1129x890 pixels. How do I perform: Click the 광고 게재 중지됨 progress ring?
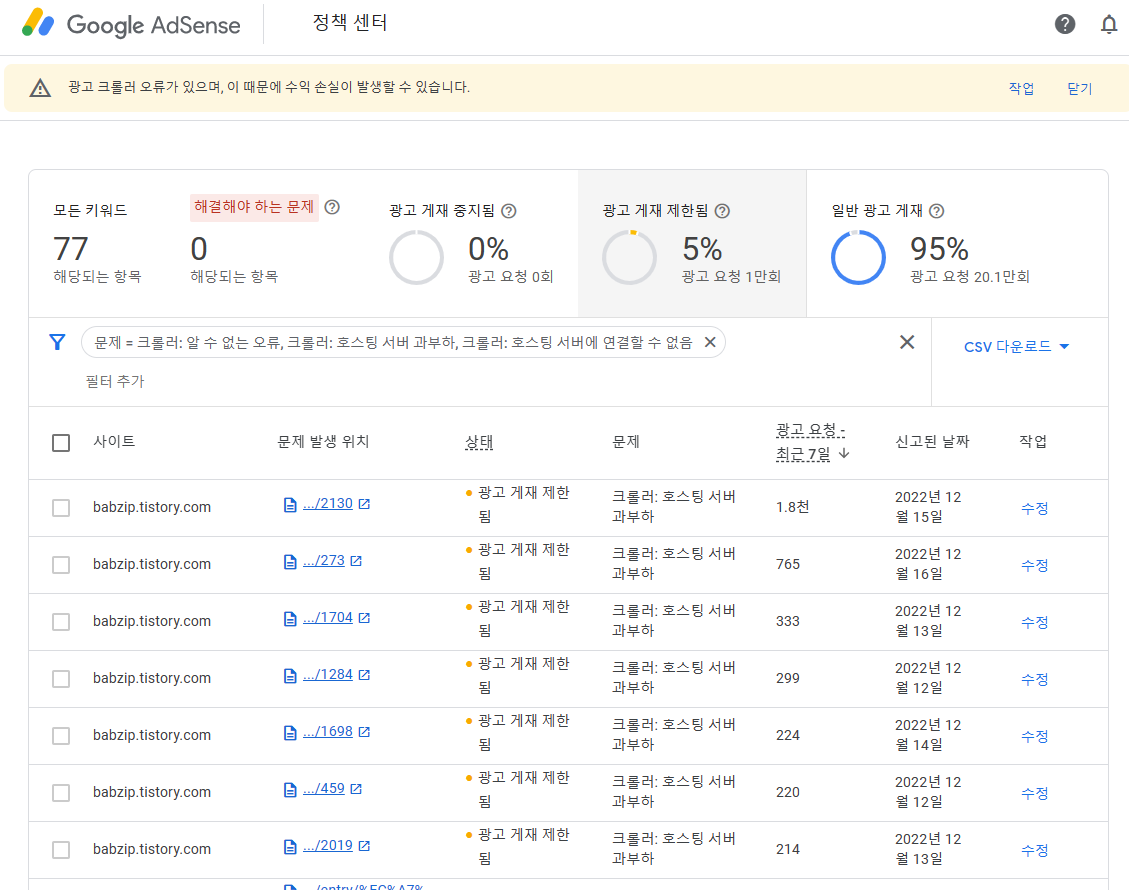click(416, 257)
